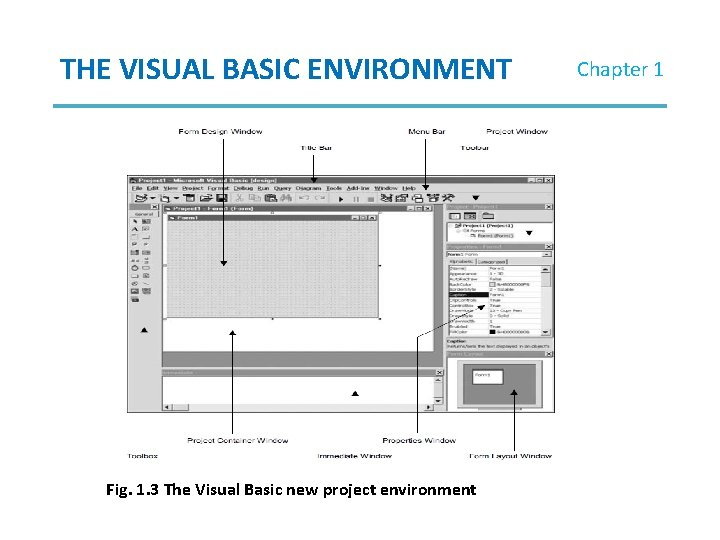
Task: Open the File menu
Action: [137, 188]
